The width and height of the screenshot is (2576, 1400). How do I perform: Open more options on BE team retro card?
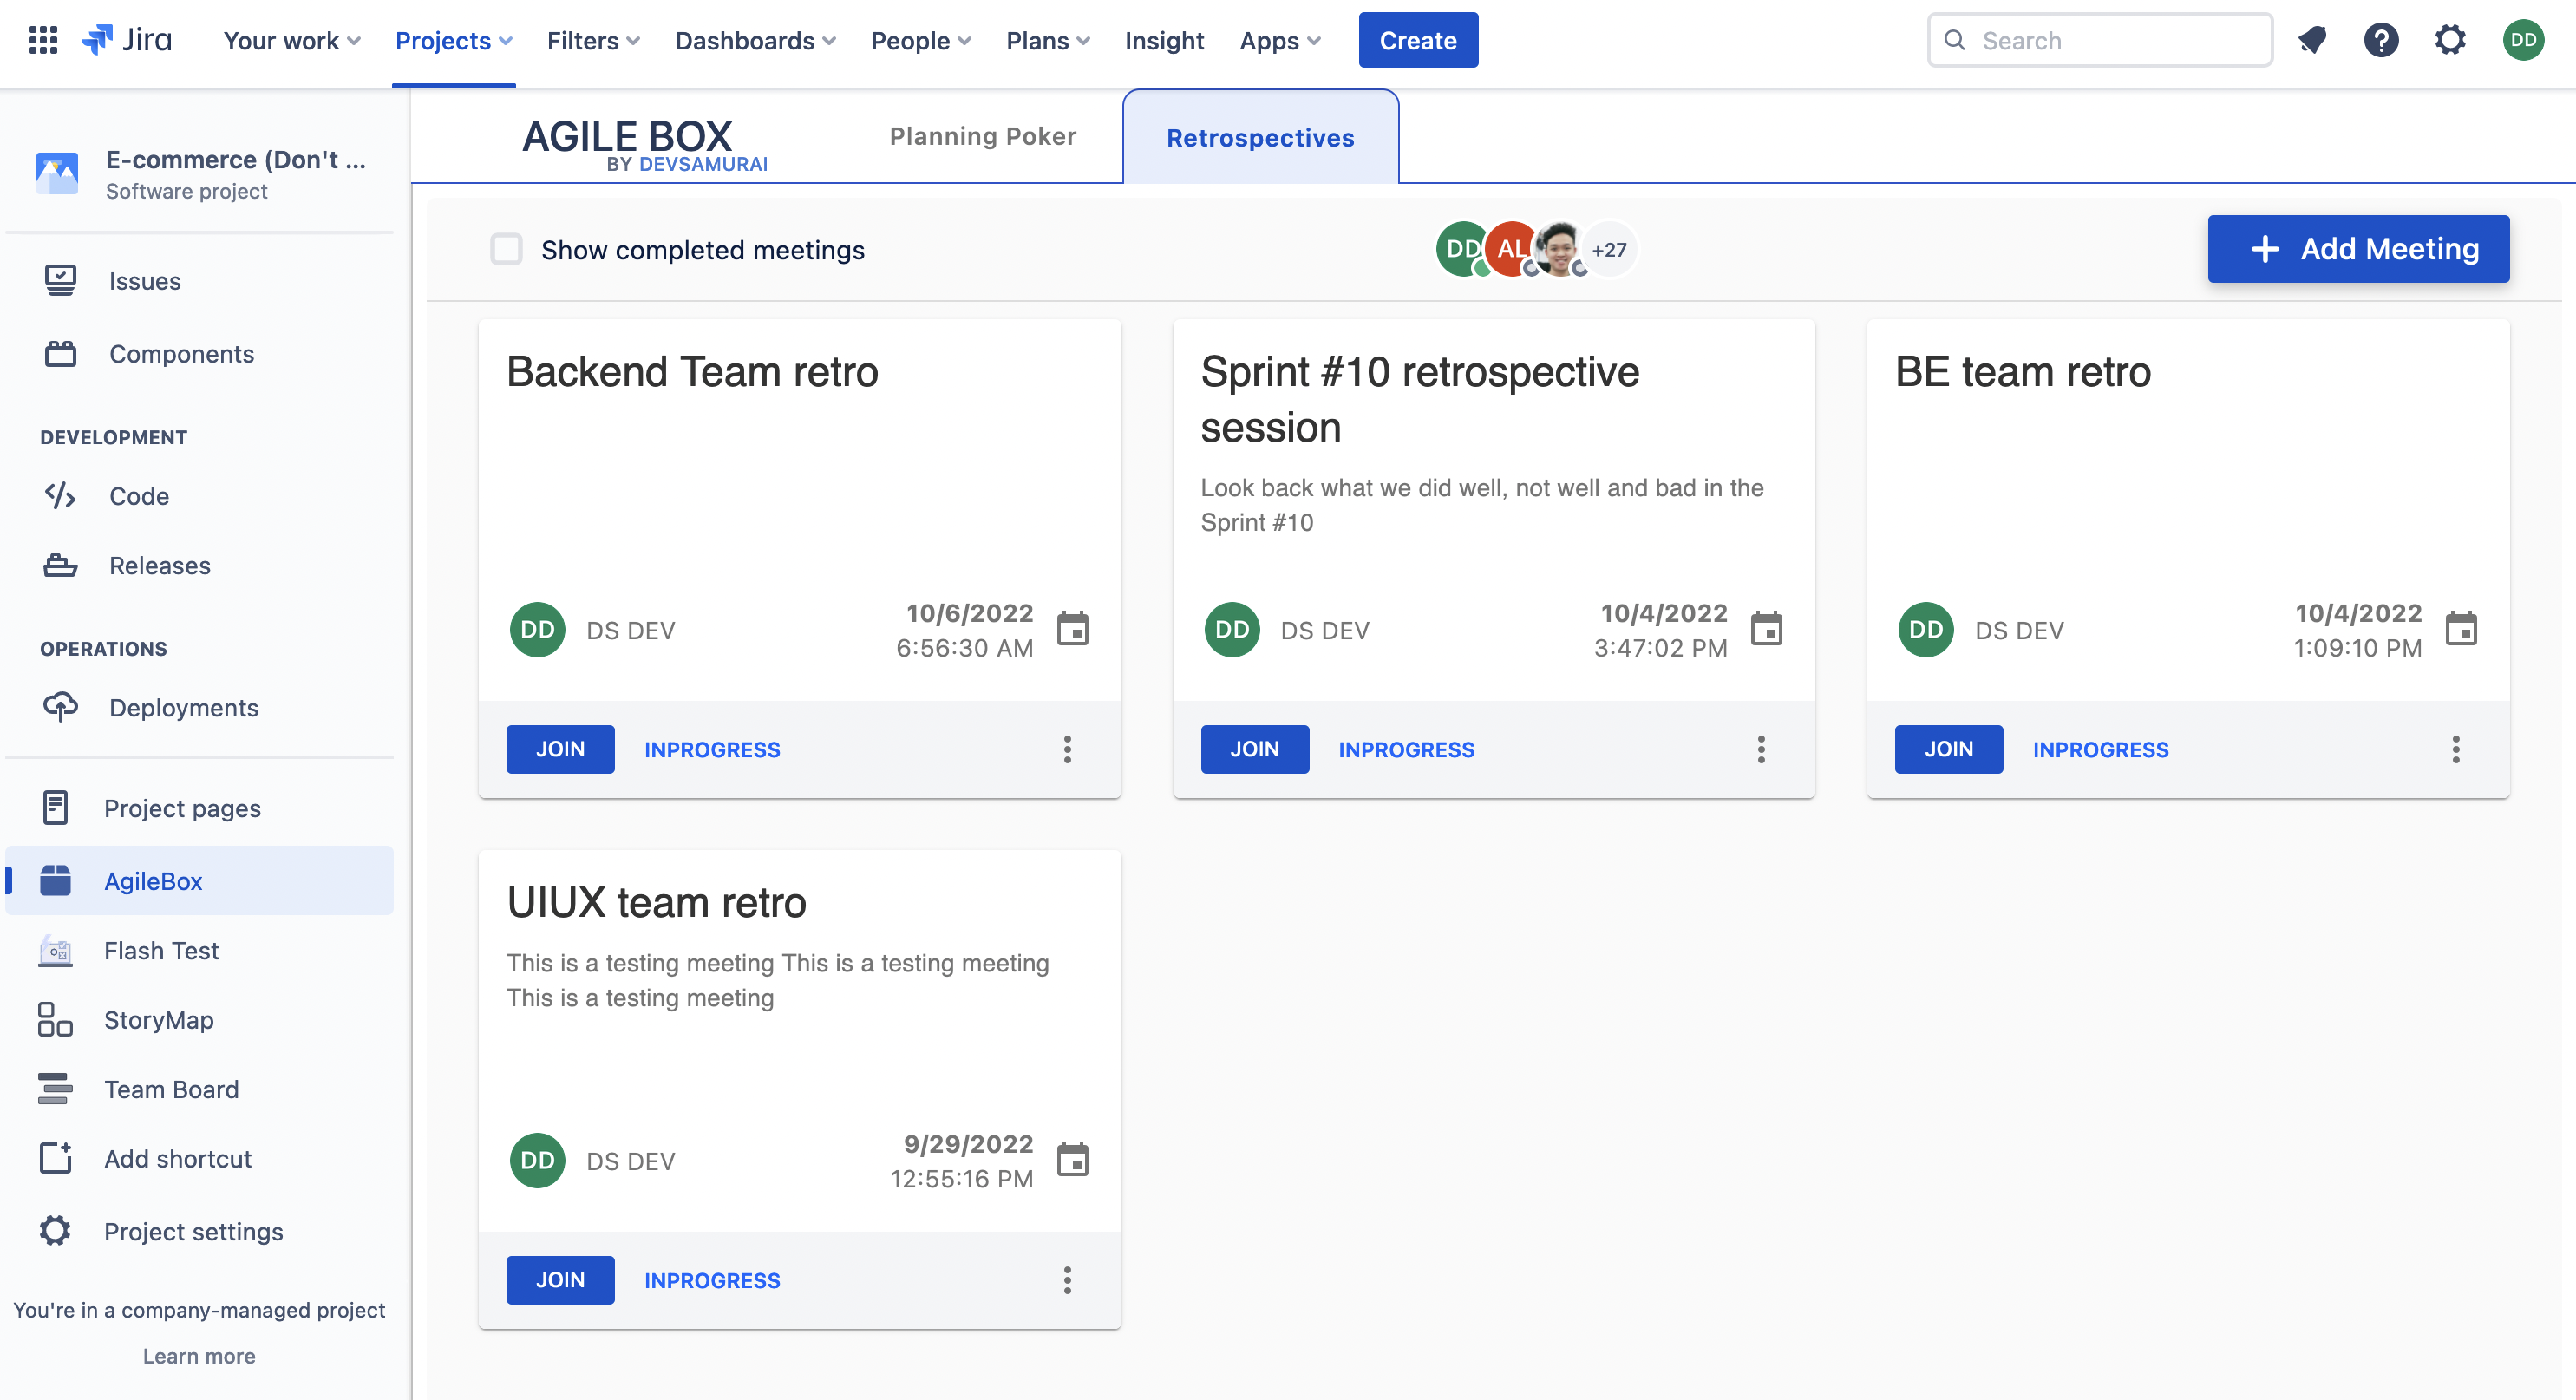tap(2456, 749)
